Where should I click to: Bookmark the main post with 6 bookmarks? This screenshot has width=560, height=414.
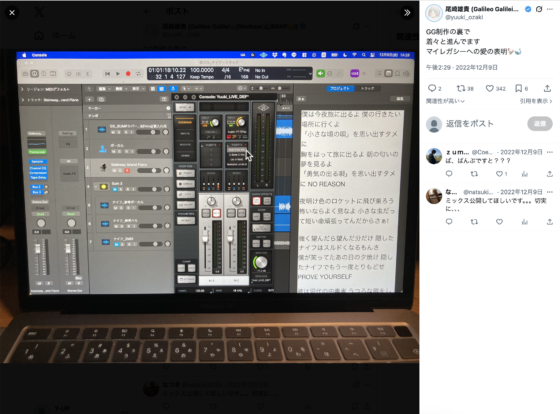519,88
